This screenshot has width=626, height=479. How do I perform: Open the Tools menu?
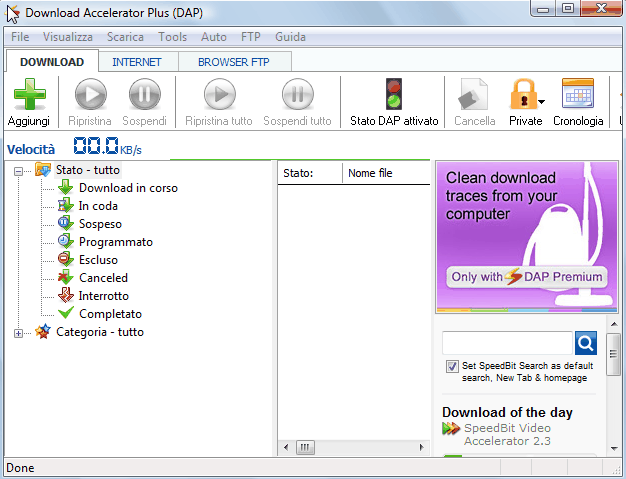[172, 37]
